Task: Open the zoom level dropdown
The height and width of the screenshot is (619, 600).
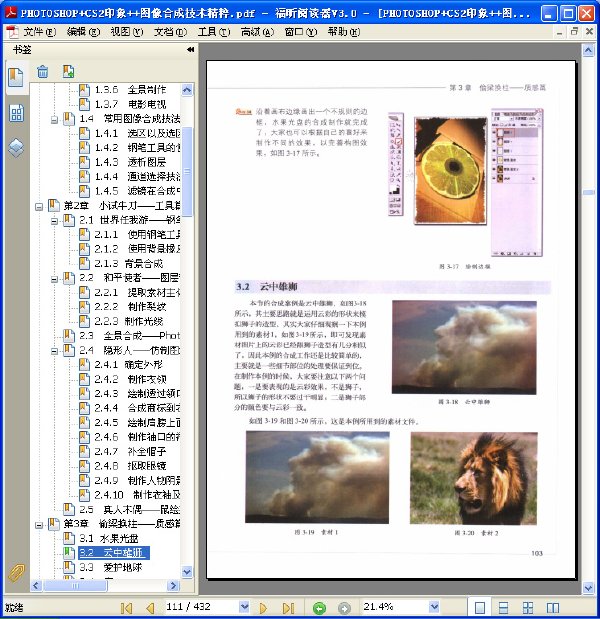Action: [x=434, y=607]
